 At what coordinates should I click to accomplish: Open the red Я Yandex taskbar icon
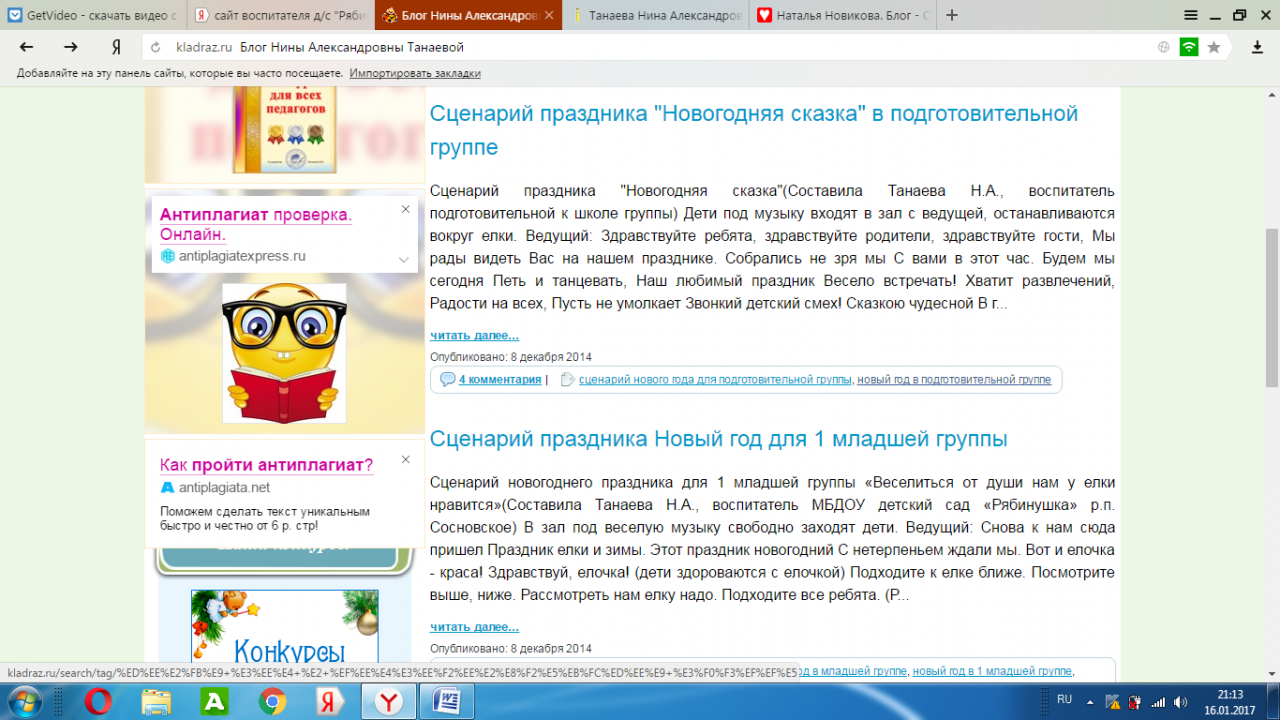(x=330, y=702)
